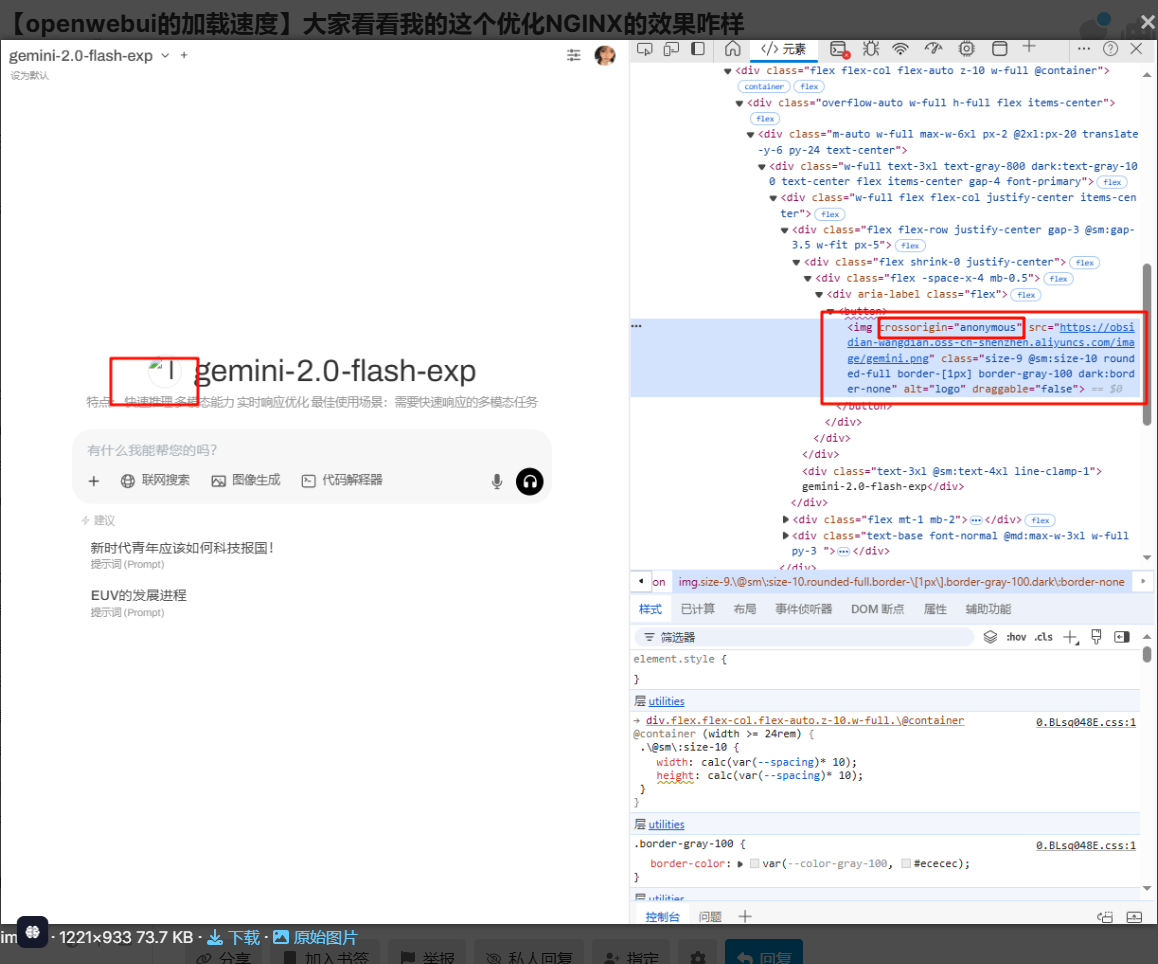Click the 下载 download link
Screen dimensions: 1158x964
tap(234, 937)
